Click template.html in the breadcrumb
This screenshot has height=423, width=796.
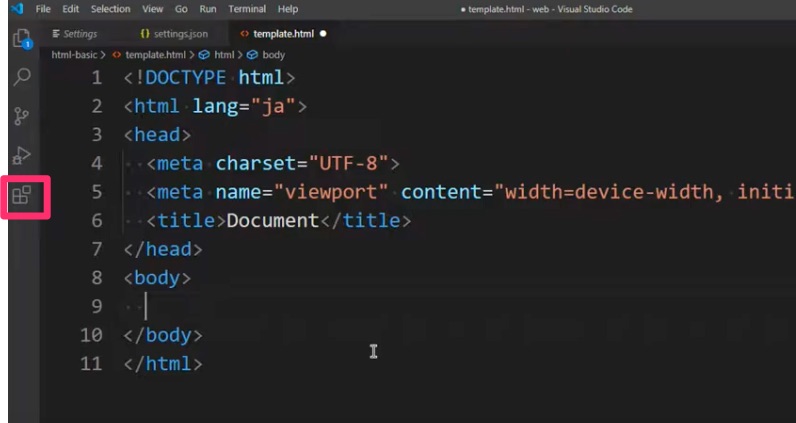point(155,55)
